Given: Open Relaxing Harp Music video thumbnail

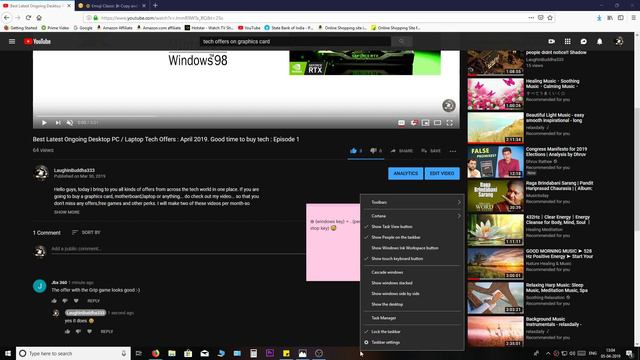Looking at the screenshot, I should tap(496, 298).
